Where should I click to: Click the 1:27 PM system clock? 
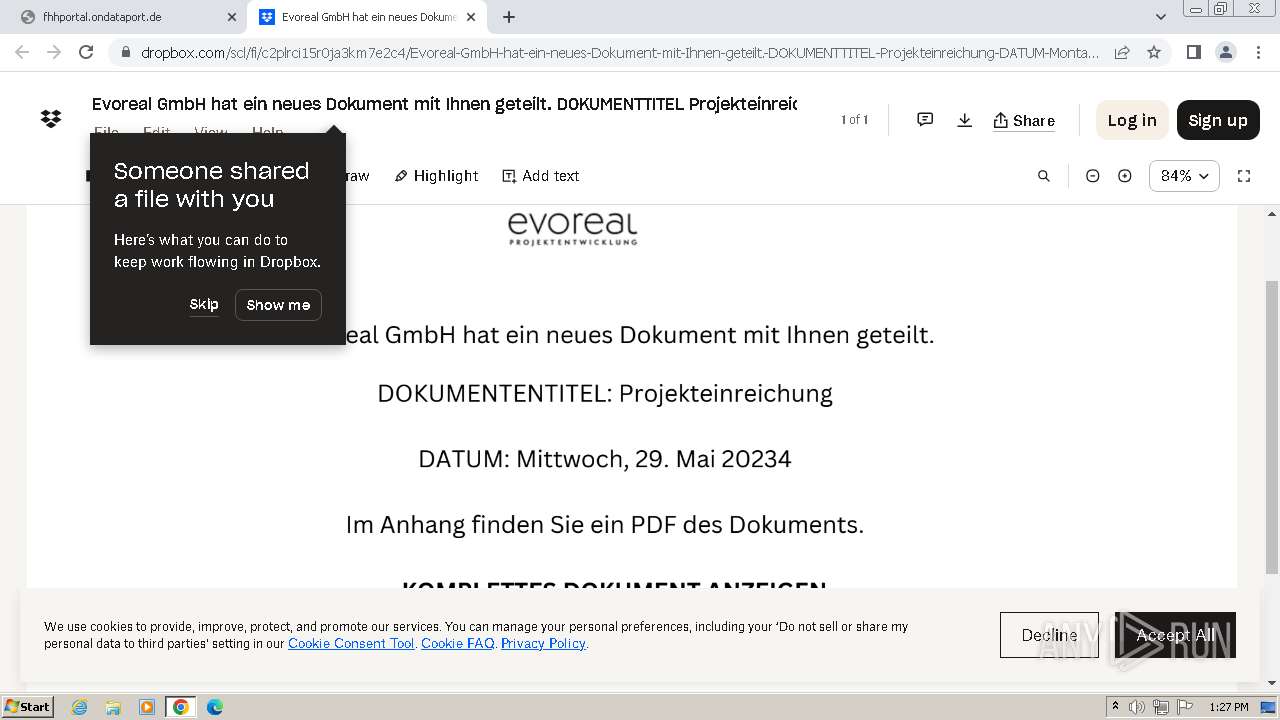(1229, 707)
